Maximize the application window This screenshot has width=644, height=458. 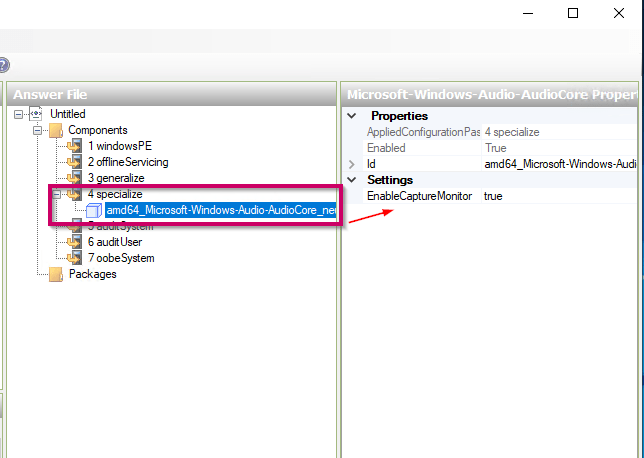573,13
